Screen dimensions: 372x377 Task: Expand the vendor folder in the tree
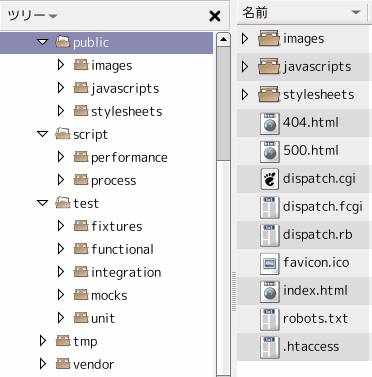43,364
